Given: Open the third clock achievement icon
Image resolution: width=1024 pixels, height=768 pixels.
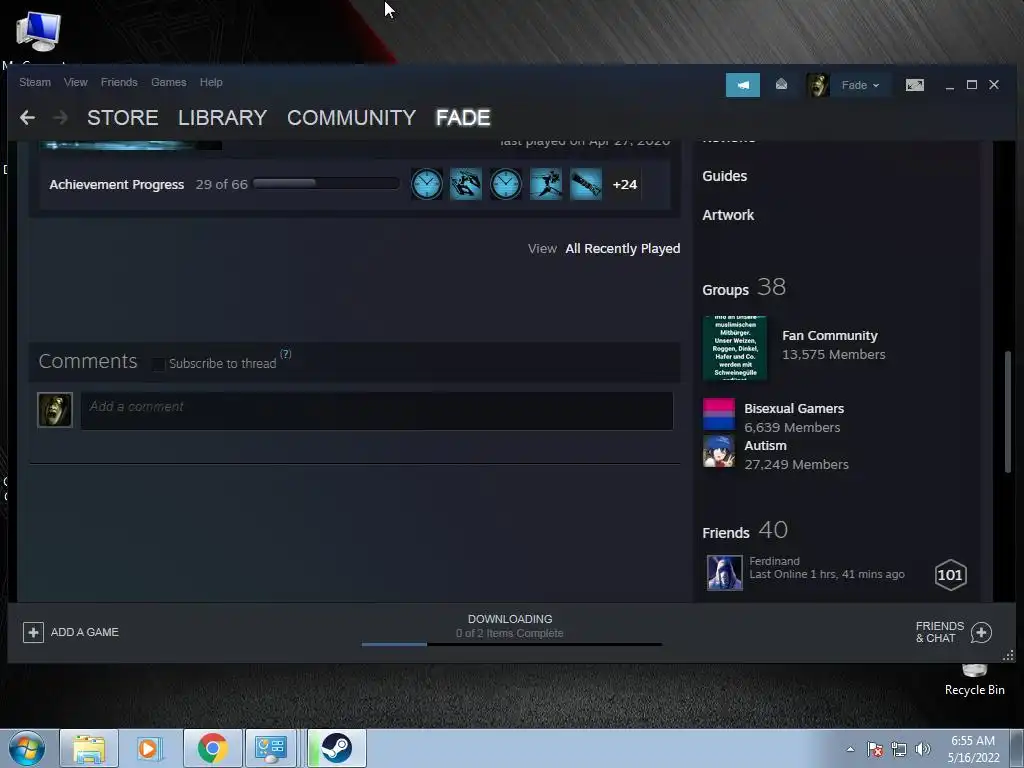Looking at the screenshot, I should (506, 184).
